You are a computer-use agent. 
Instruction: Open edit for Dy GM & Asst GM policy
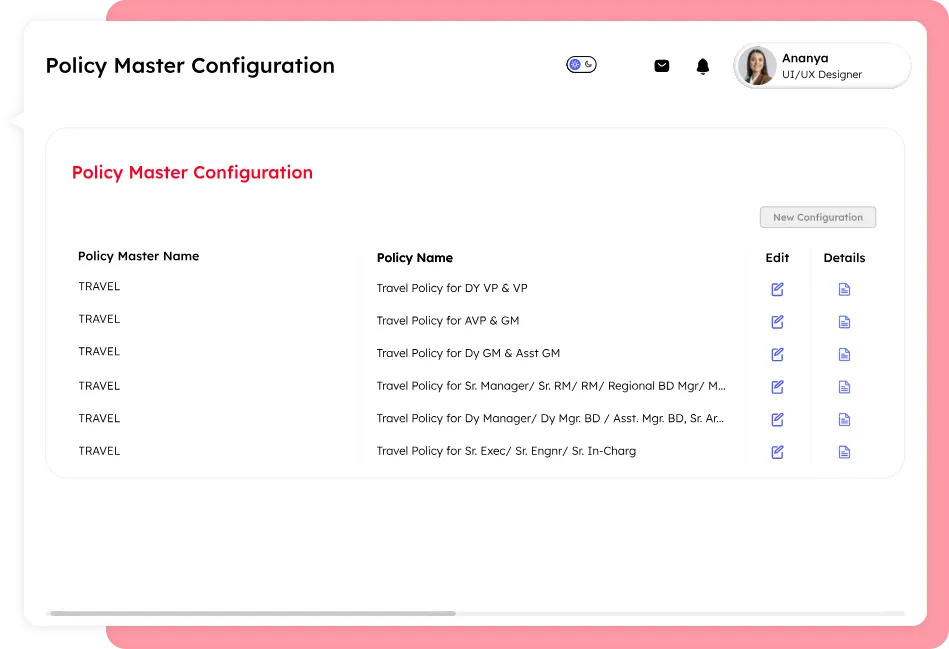tap(777, 354)
